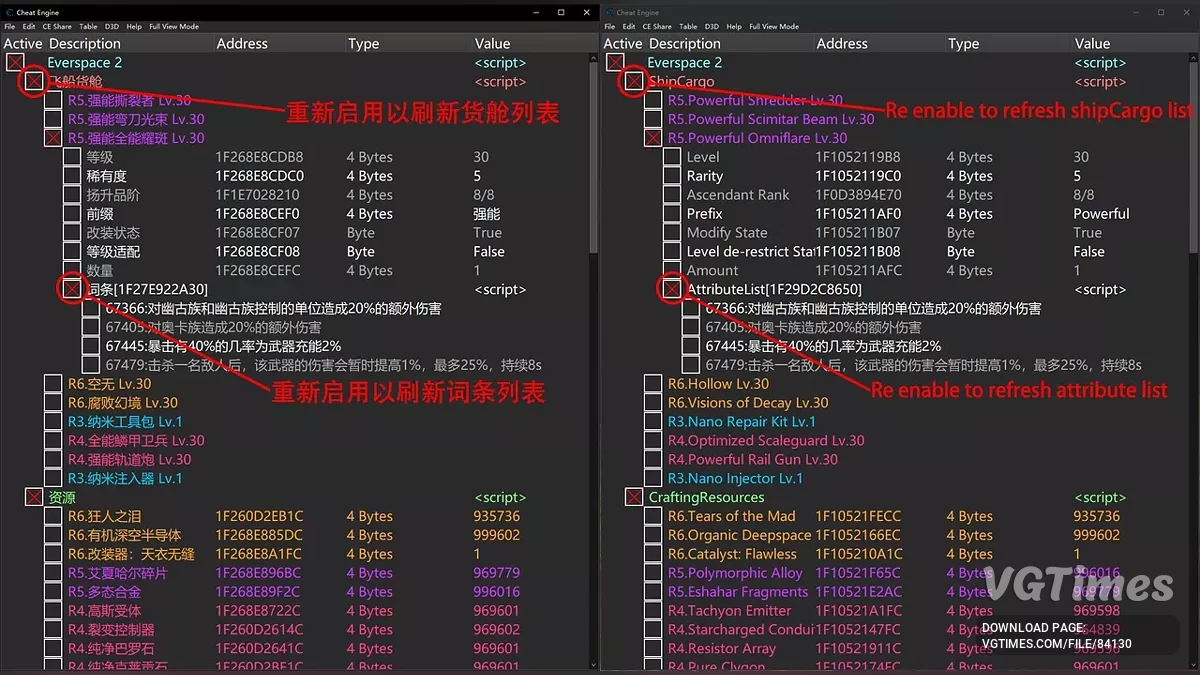Image resolution: width=1200 pixels, height=675 pixels.
Task: Select R6.狂人之泪 entry in left window
Action: 104,516
